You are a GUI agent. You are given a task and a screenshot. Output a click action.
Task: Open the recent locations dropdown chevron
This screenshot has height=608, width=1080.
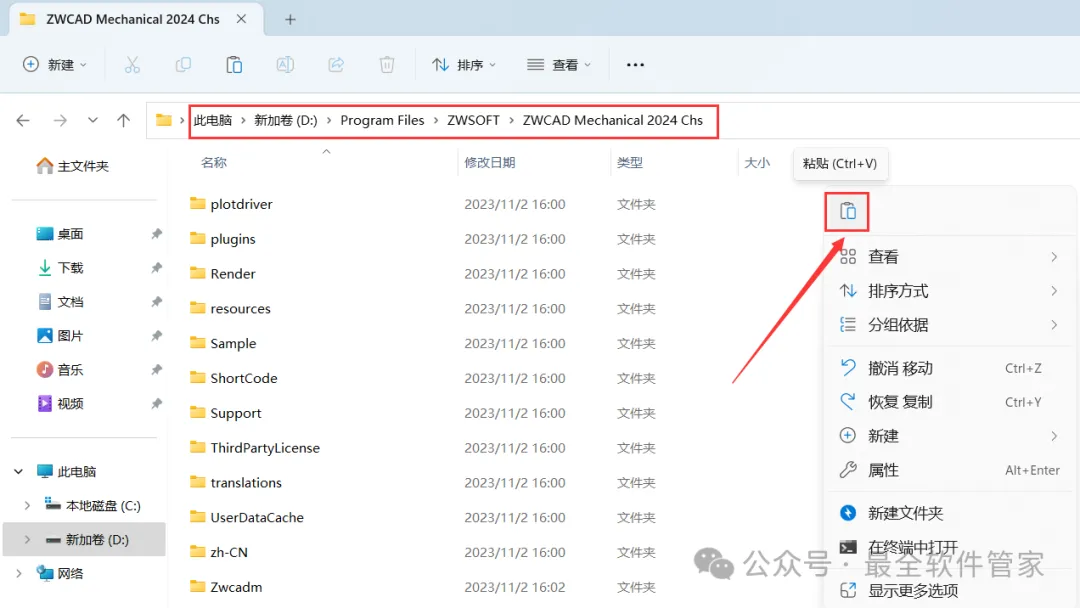[92, 120]
